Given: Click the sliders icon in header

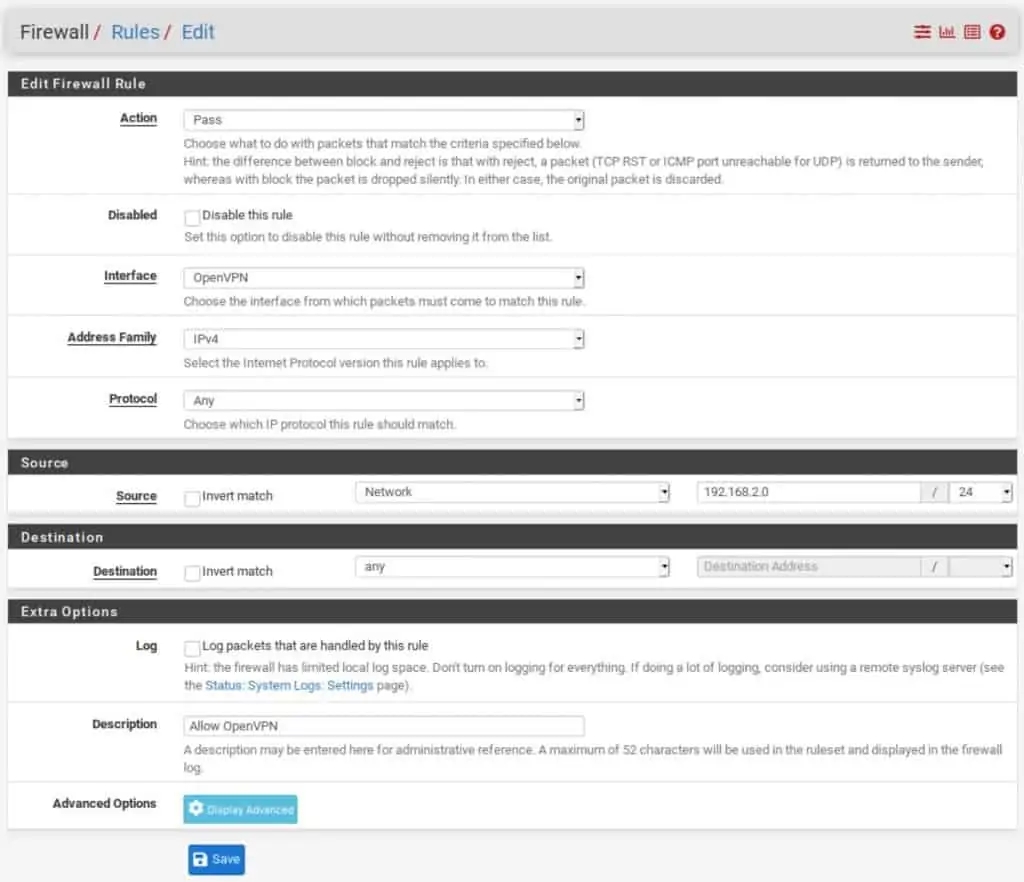Looking at the screenshot, I should click(921, 32).
